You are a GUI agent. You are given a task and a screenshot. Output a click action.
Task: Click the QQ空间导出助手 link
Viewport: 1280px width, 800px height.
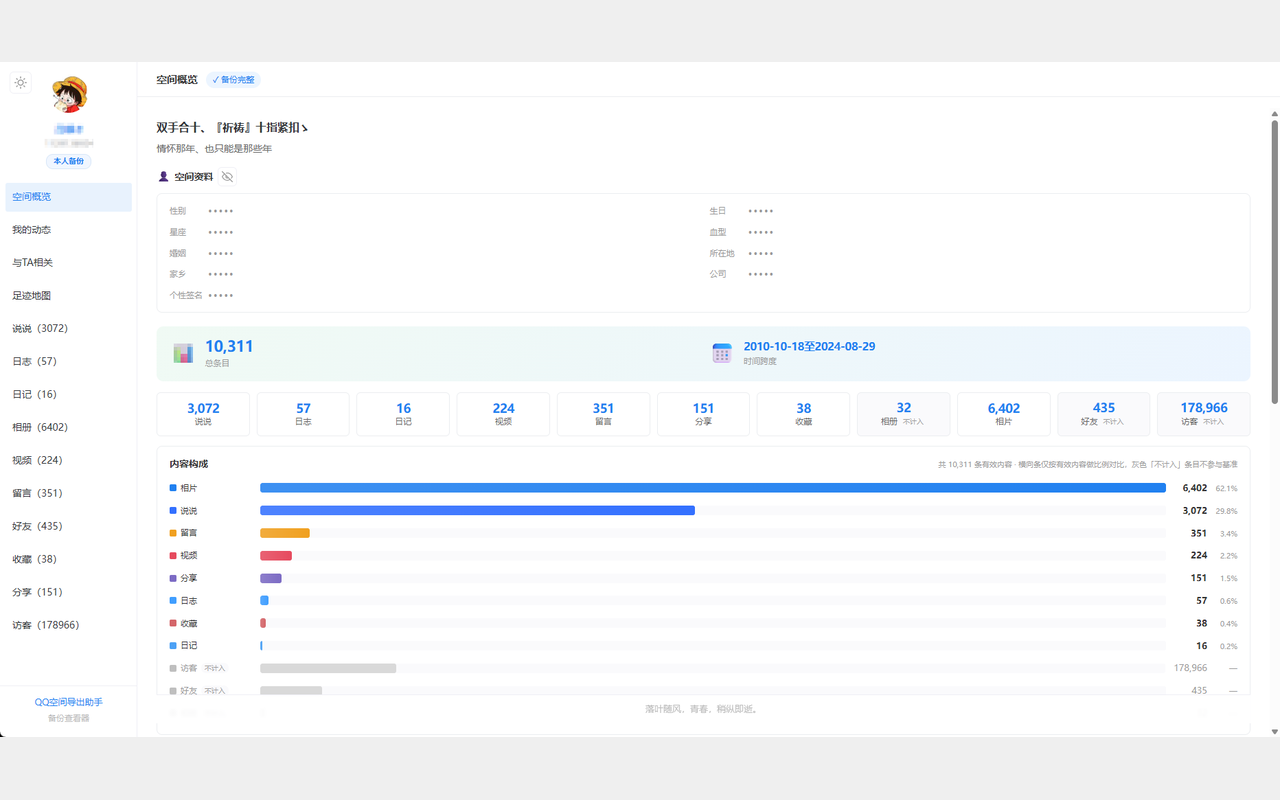coord(69,703)
